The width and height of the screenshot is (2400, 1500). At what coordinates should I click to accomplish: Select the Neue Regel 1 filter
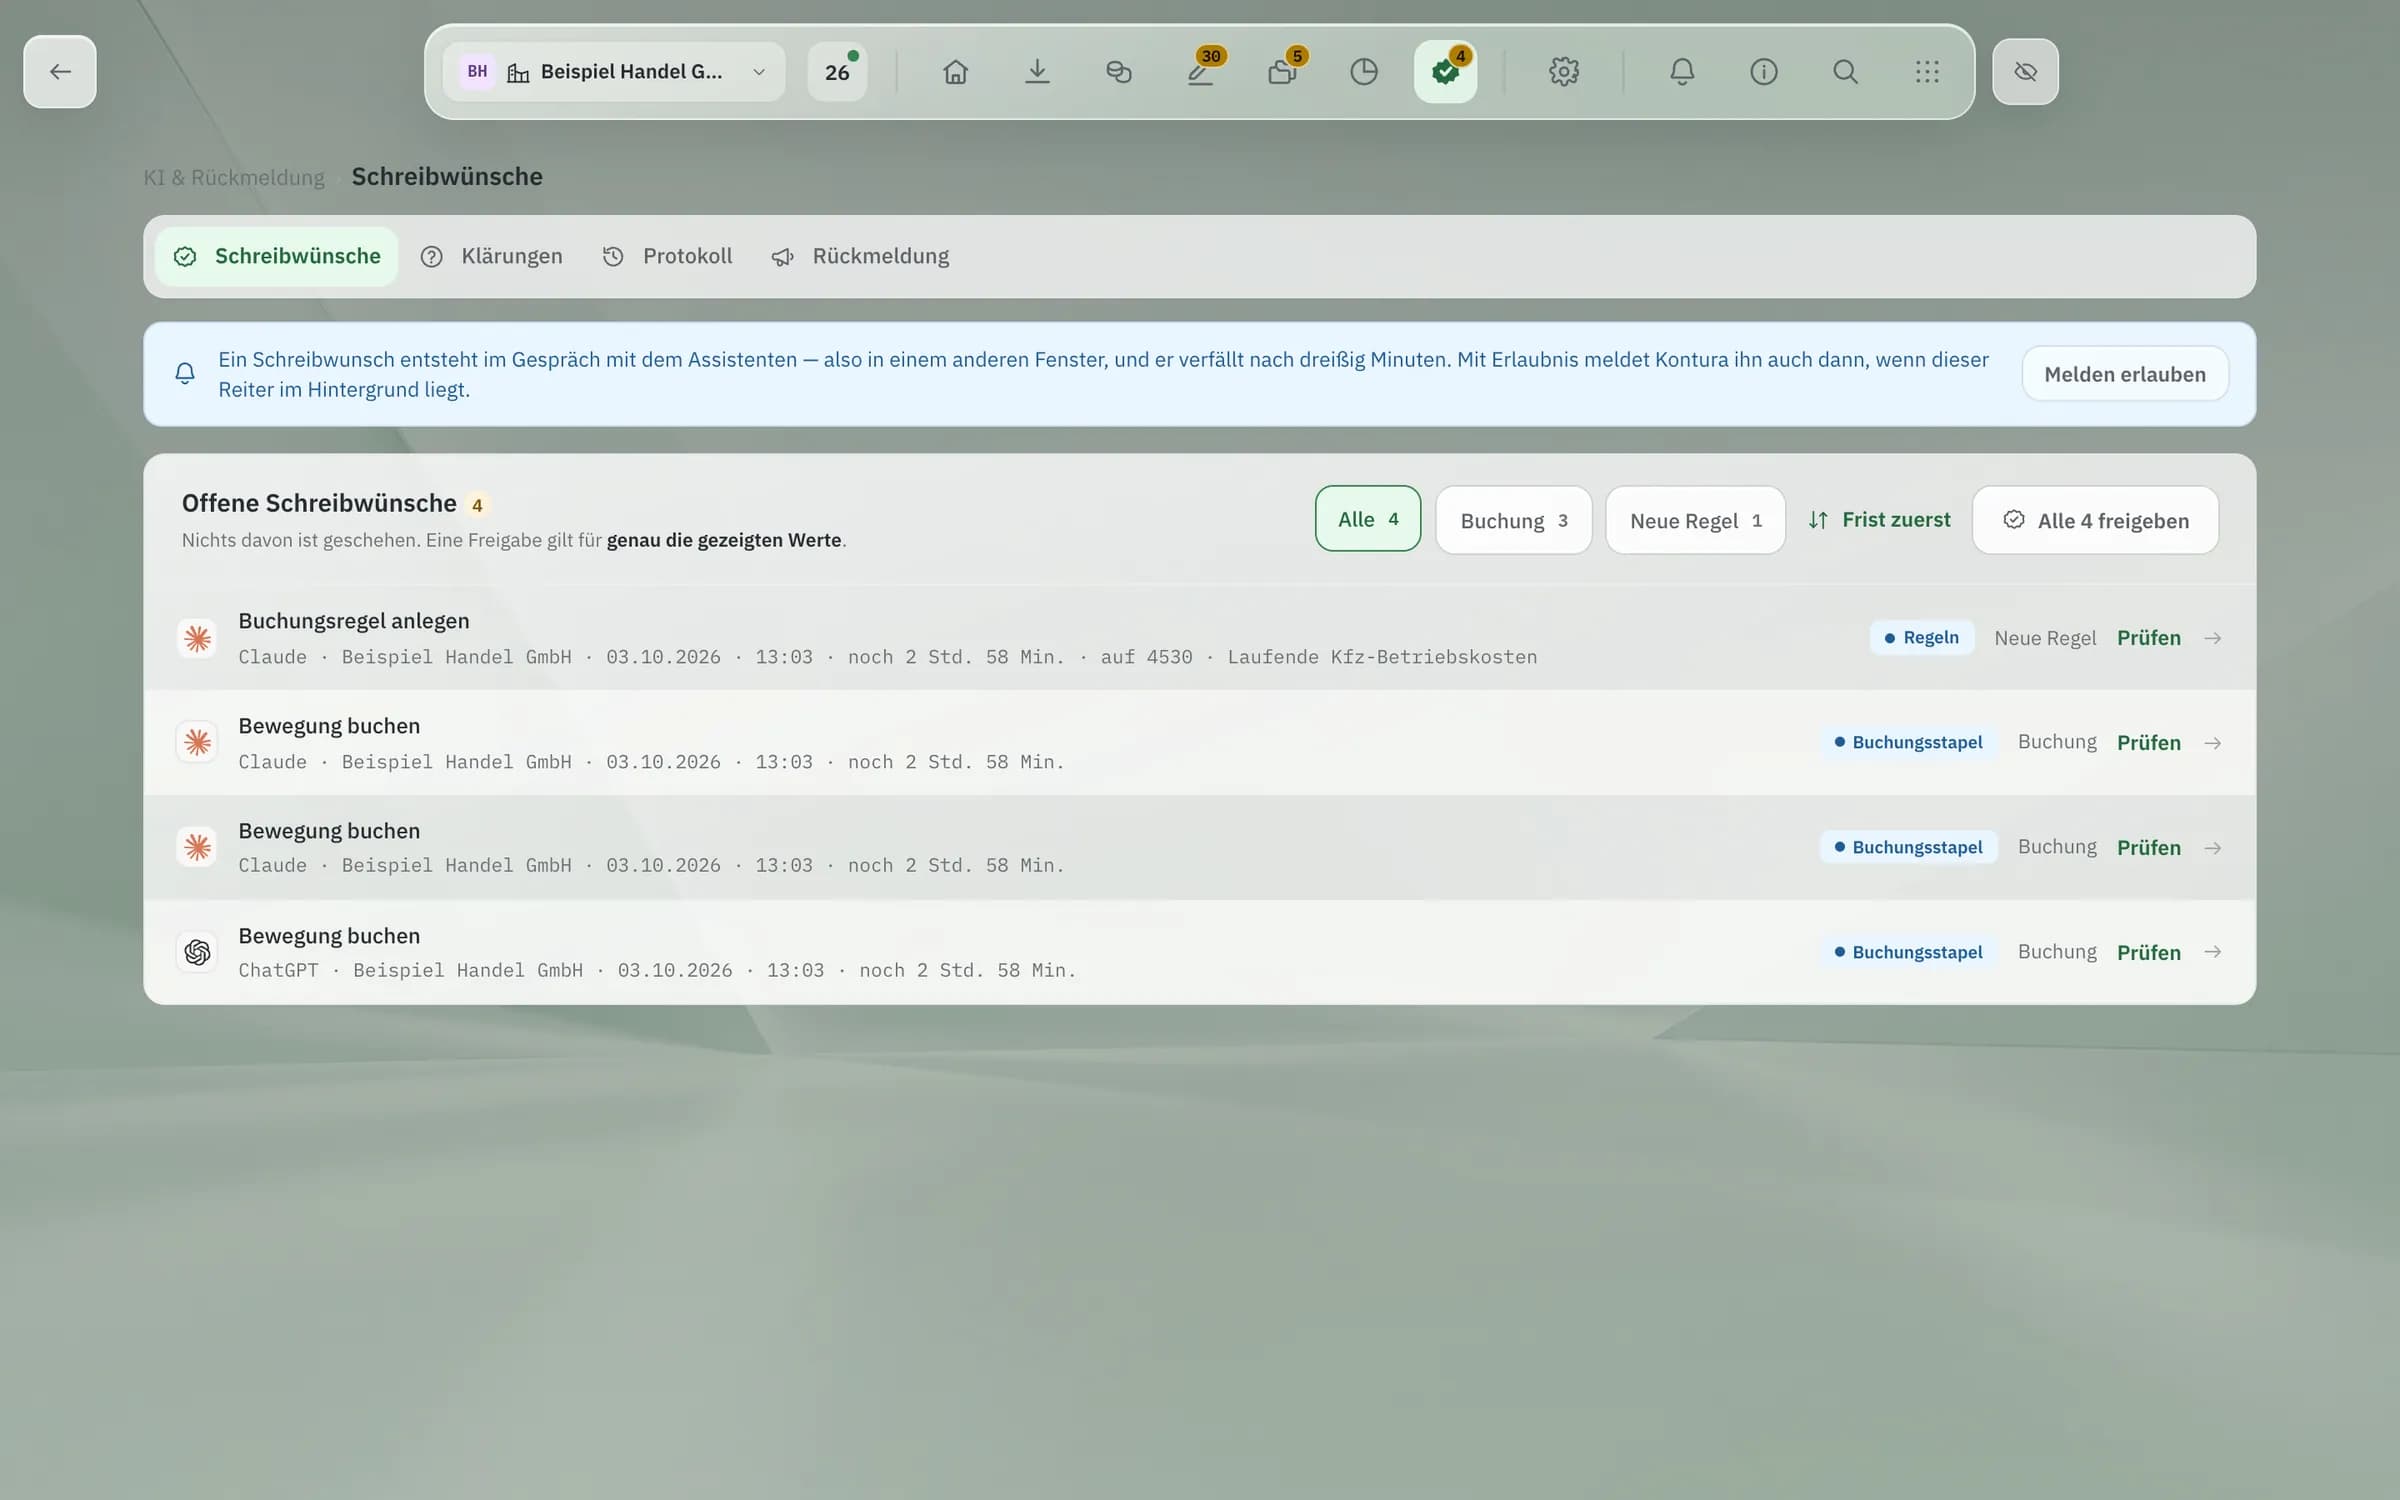coord(1695,520)
